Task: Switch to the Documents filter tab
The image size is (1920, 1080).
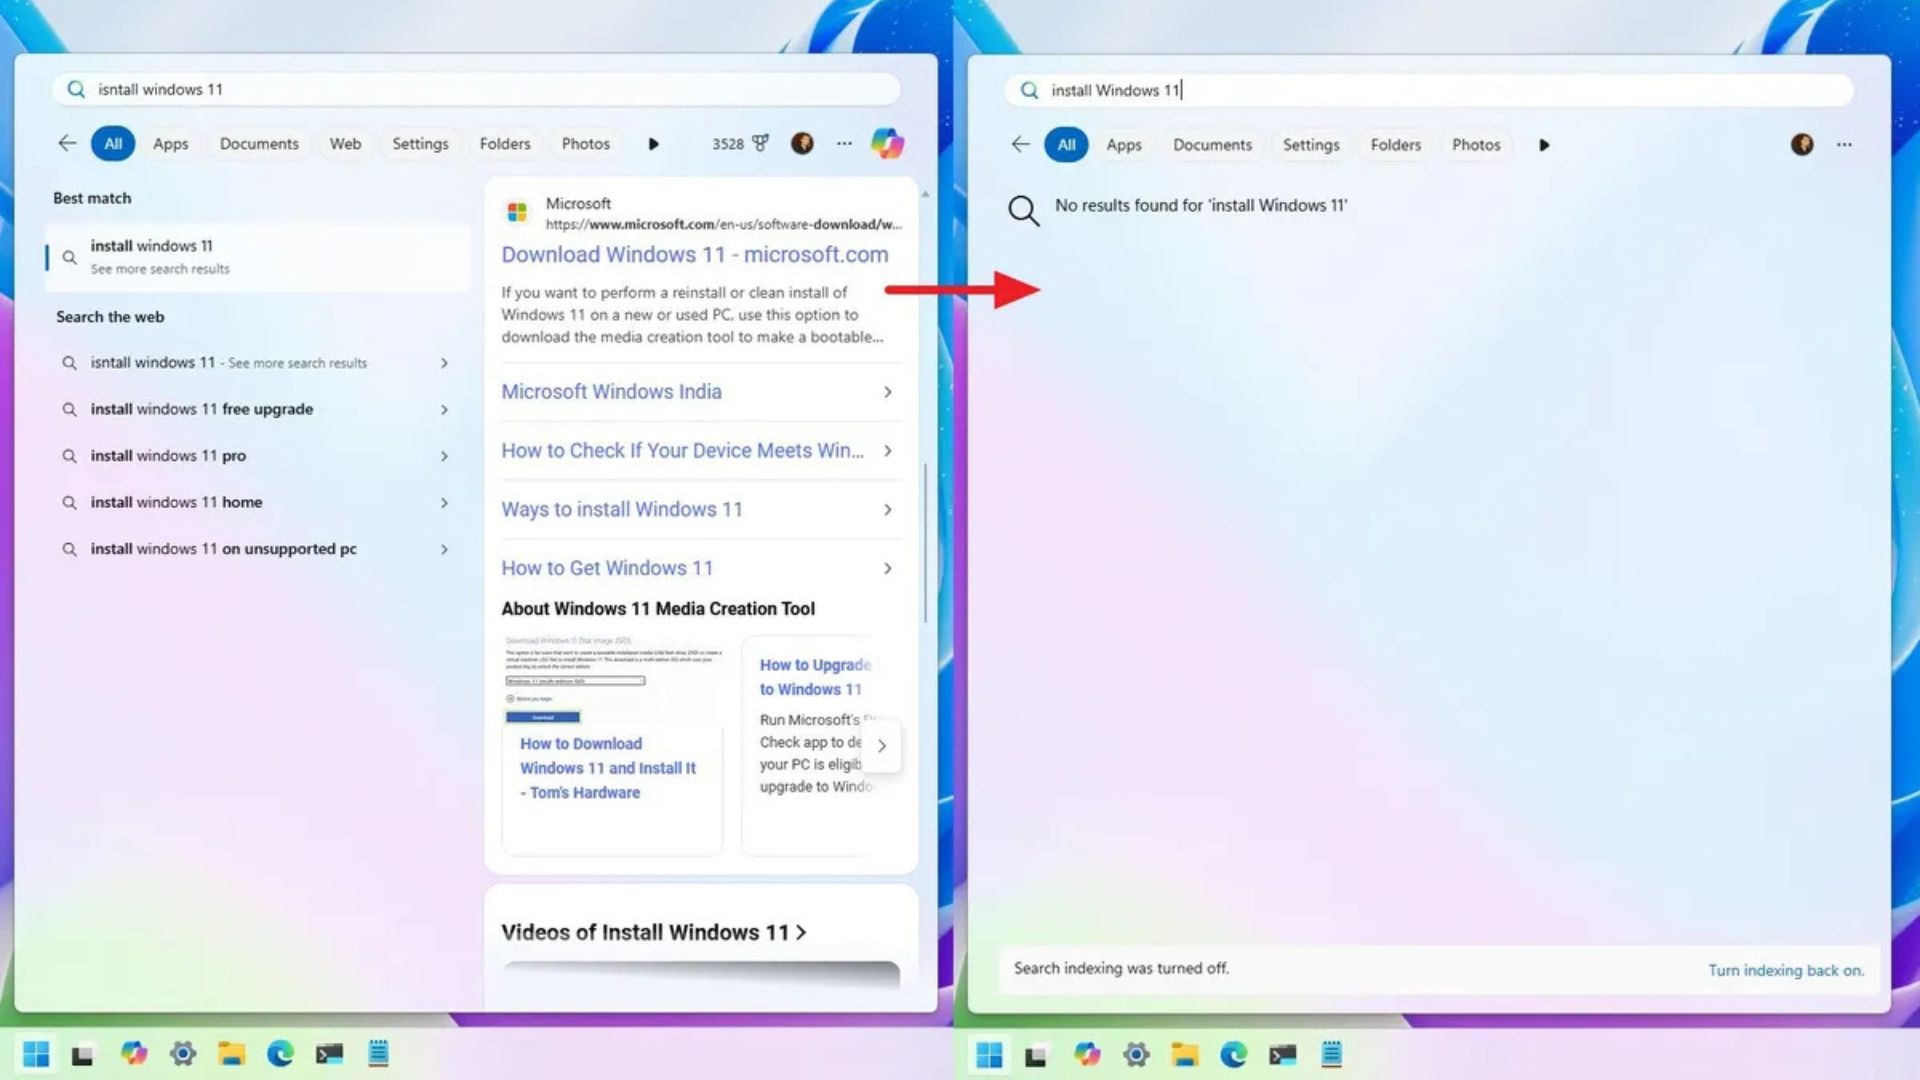Action: click(x=258, y=143)
